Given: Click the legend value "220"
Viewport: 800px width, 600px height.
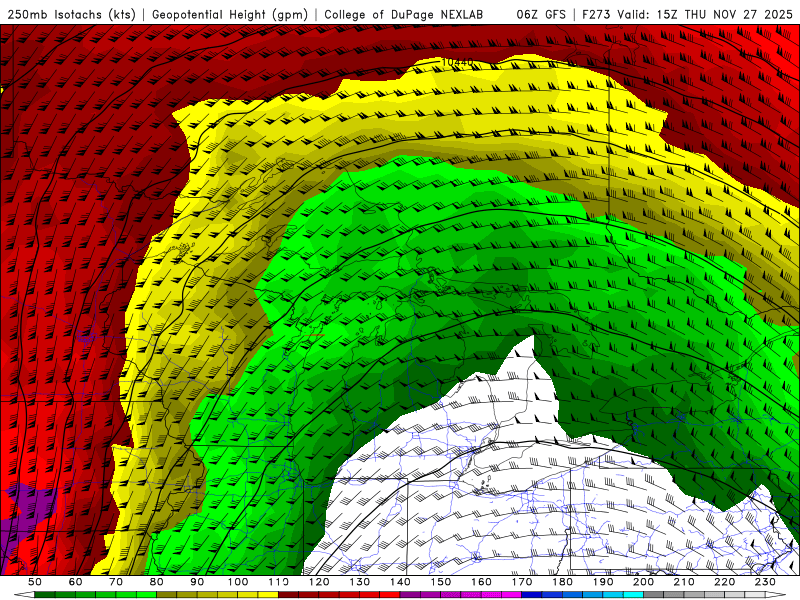Looking at the screenshot, I should 724,582.
